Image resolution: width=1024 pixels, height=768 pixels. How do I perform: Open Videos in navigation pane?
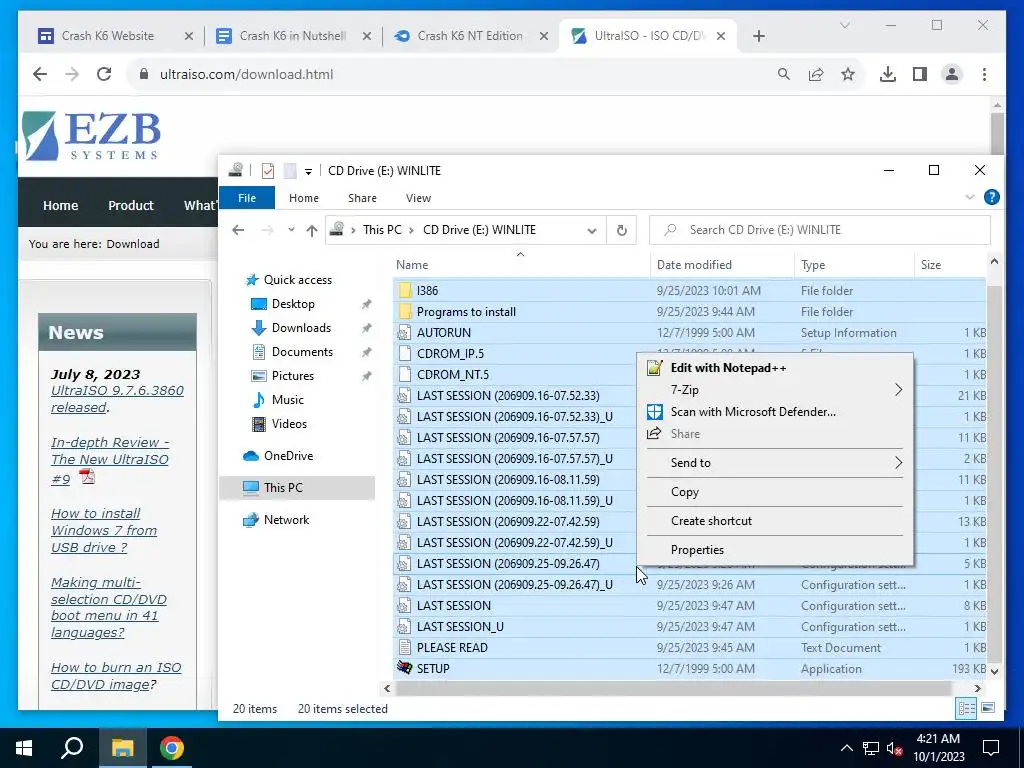pyautogui.click(x=289, y=424)
